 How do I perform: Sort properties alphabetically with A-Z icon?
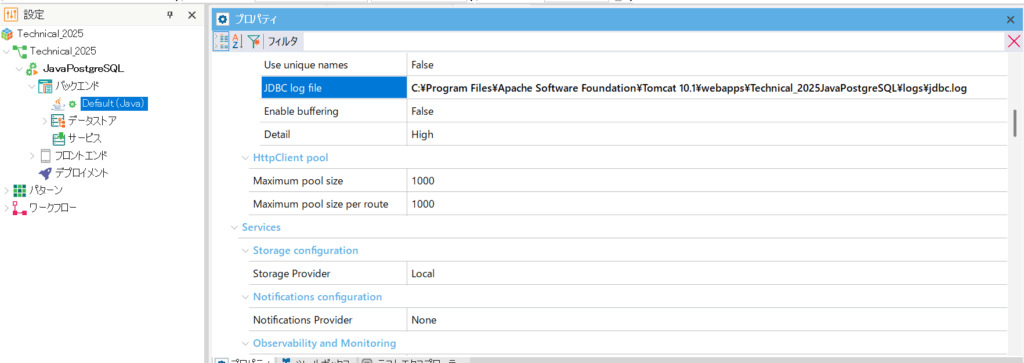pyautogui.click(x=238, y=41)
